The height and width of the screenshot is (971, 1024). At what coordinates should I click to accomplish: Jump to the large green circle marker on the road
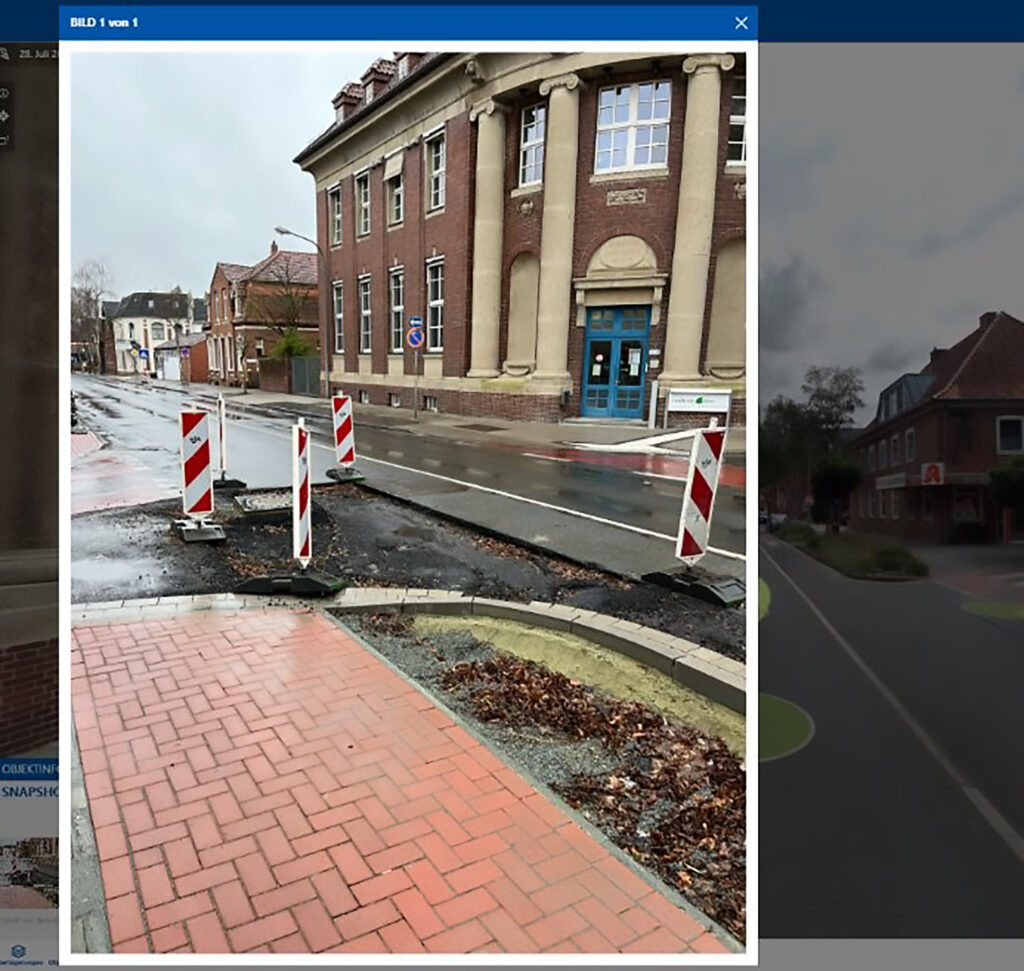(785, 727)
